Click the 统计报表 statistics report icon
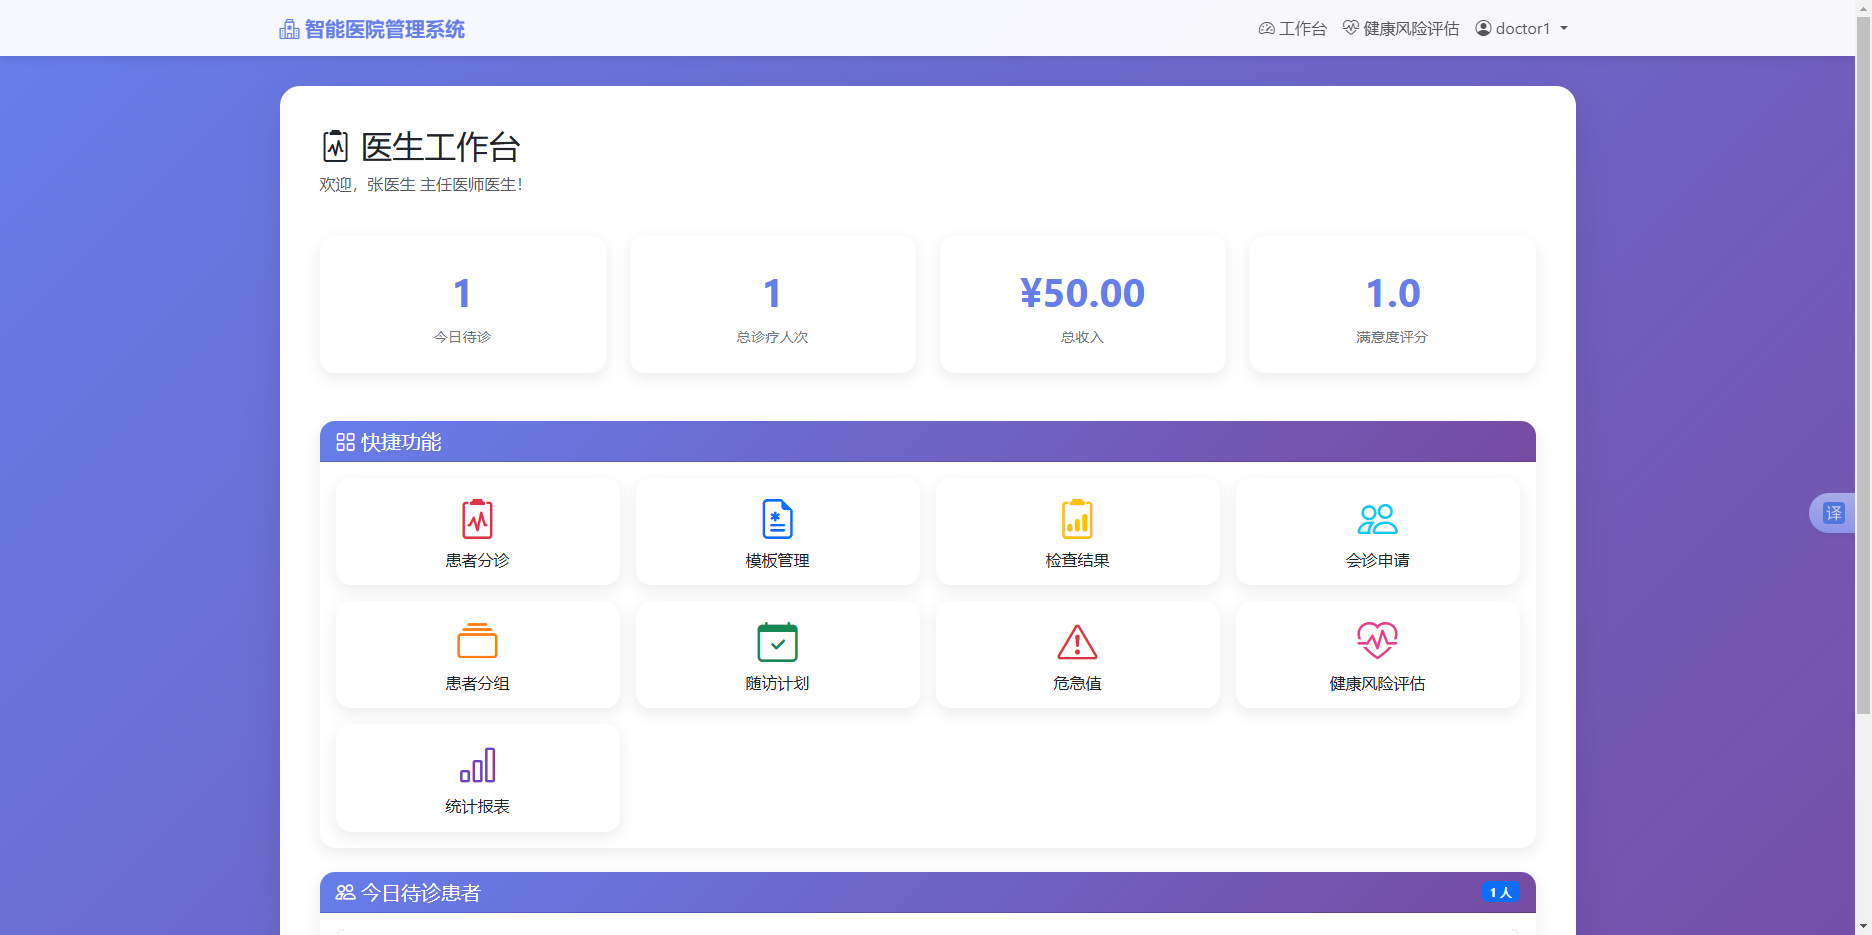Viewport: 1872px width, 935px height. pyautogui.click(x=477, y=778)
